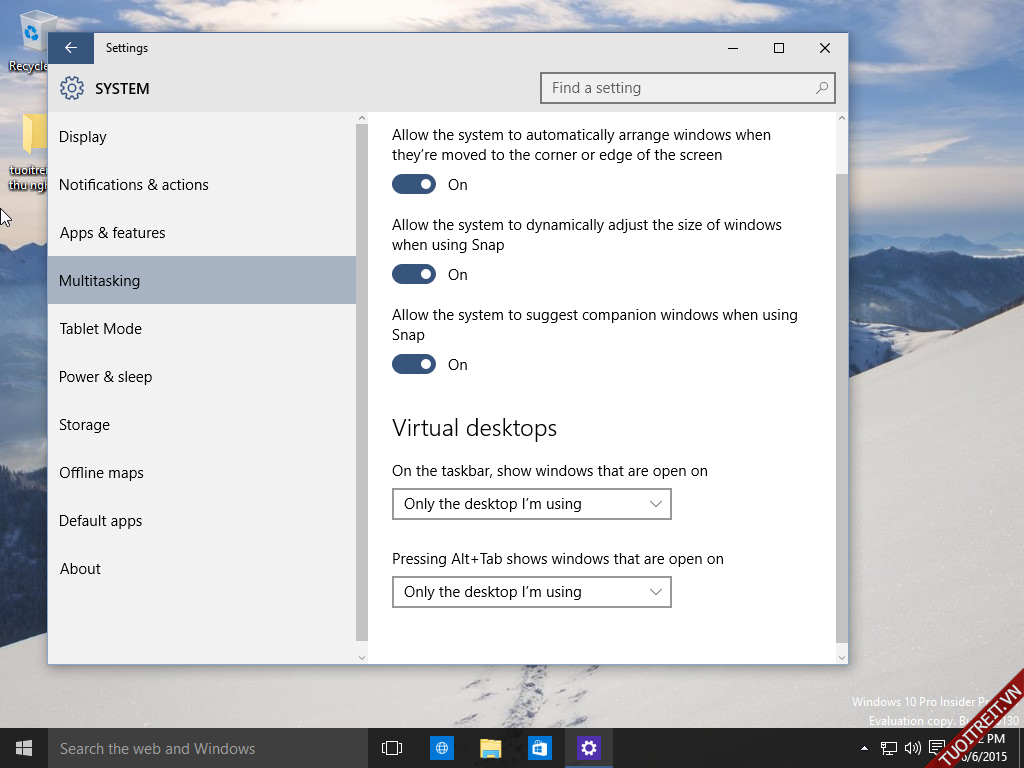The image size is (1024, 768).
Task: Open Task View from the taskbar
Action: pos(392,748)
